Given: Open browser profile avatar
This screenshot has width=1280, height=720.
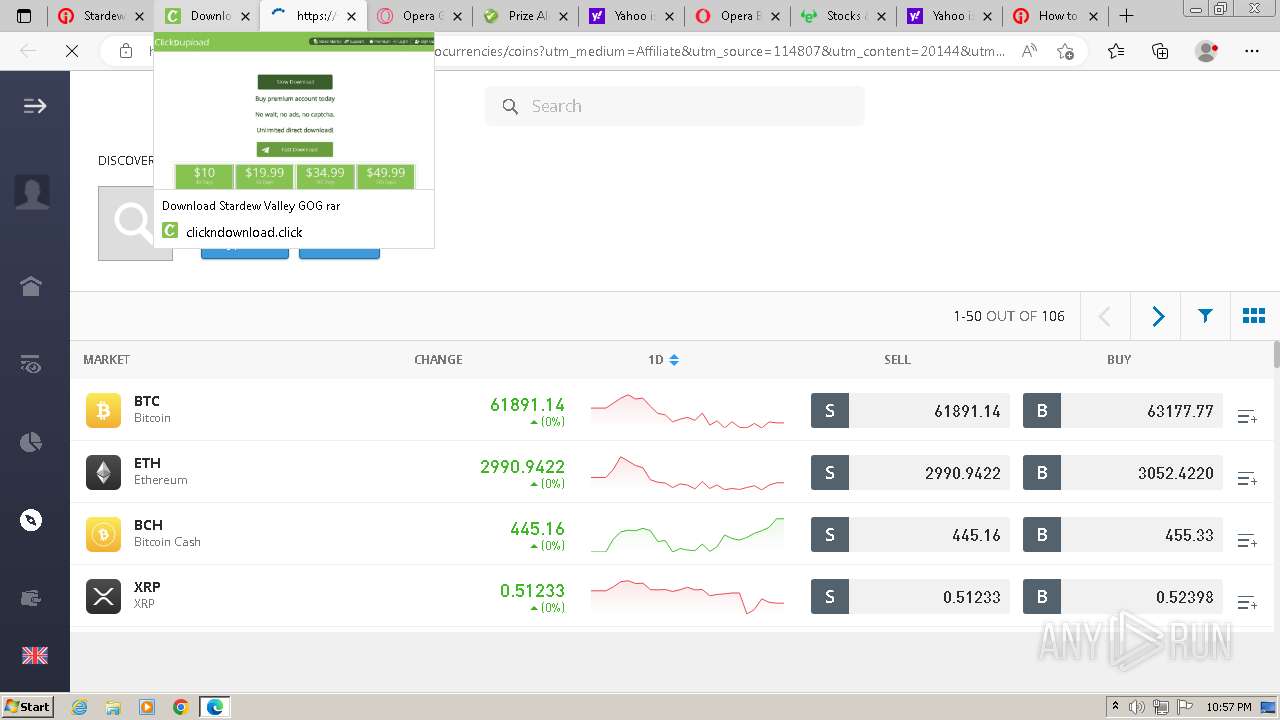Looking at the screenshot, I should tap(1207, 51).
